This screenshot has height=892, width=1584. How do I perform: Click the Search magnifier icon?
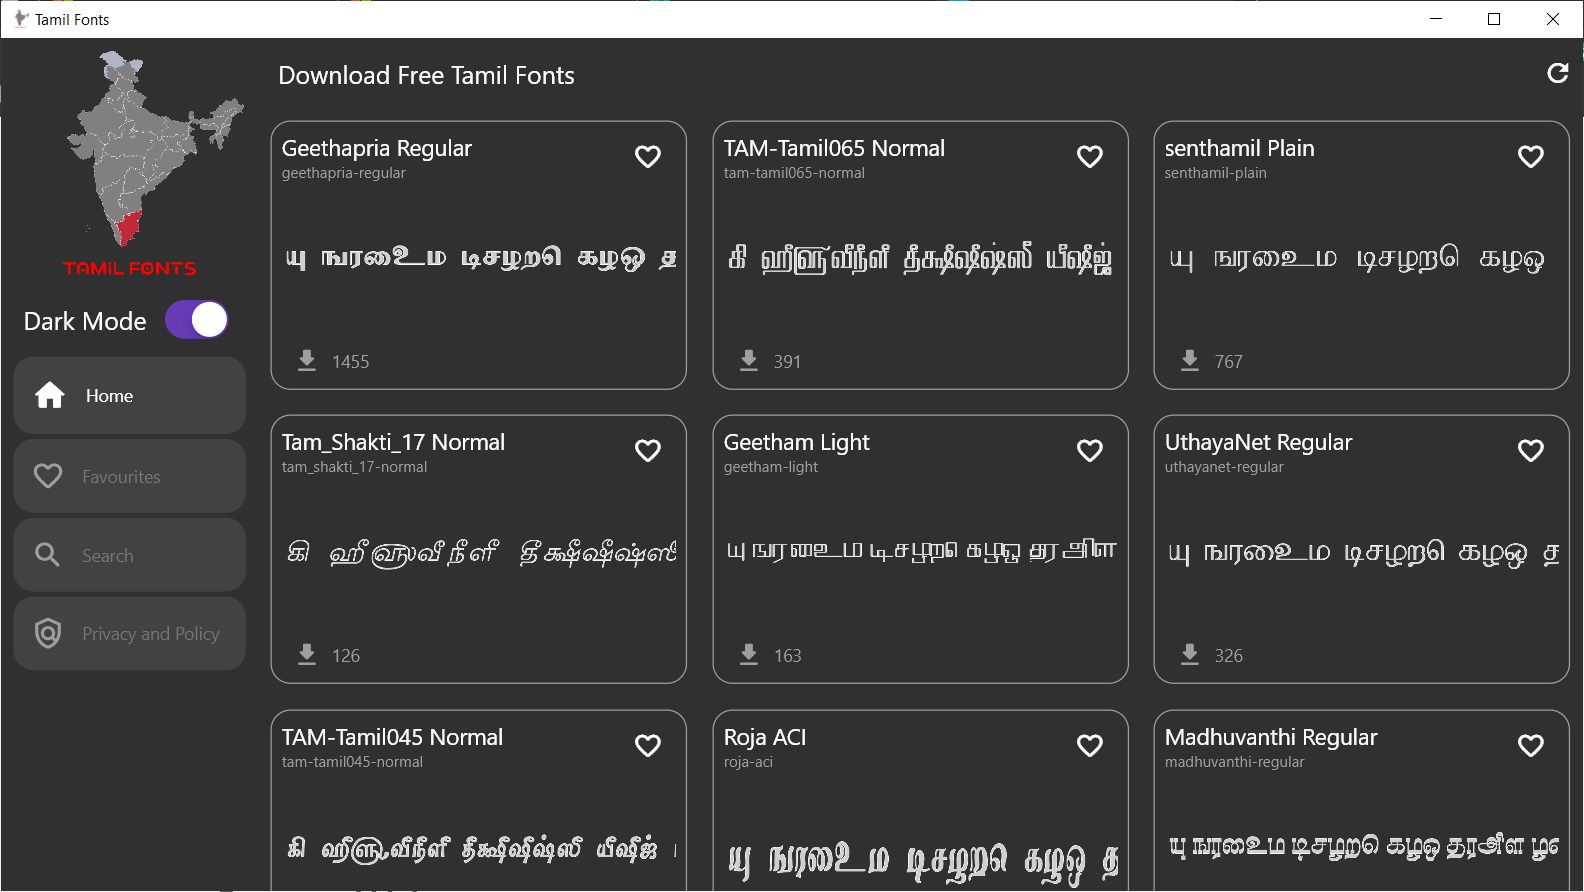(48, 555)
